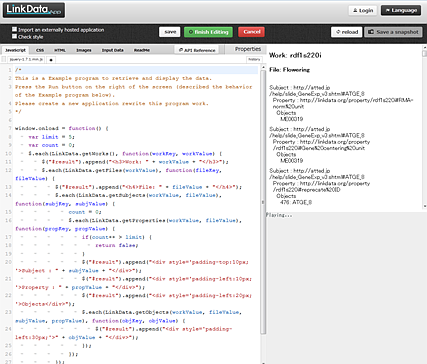Viewport: 427px width, 364px height.
Task: Click the Save button
Action: tap(170, 32)
